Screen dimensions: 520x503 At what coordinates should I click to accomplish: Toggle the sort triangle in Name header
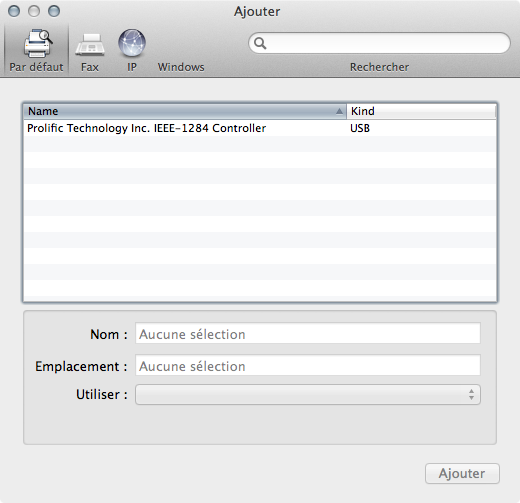pyautogui.click(x=339, y=111)
